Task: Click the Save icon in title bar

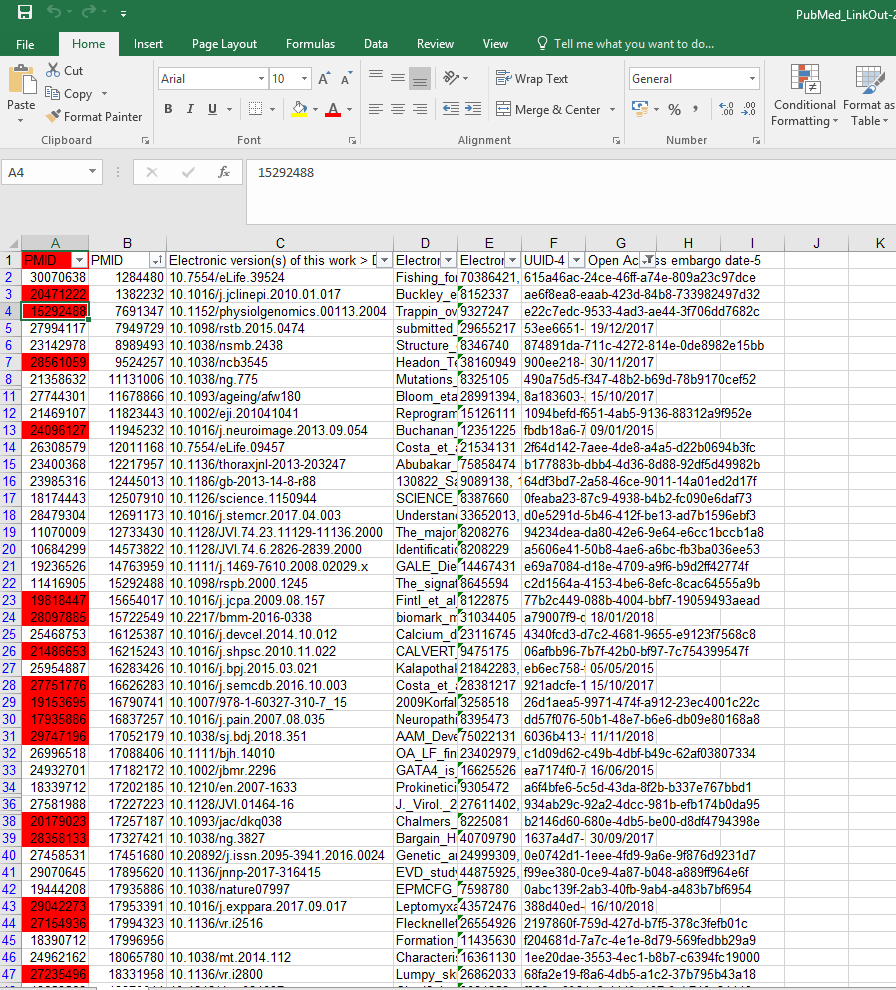Action: pyautogui.click(x=24, y=13)
